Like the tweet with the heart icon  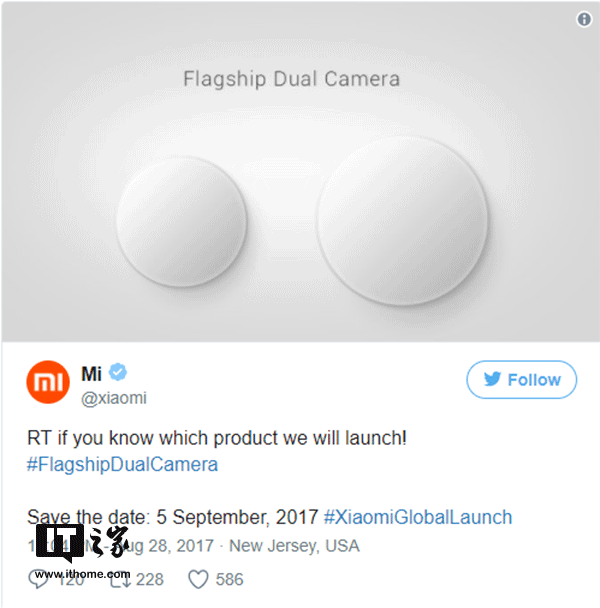pos(198,579)
